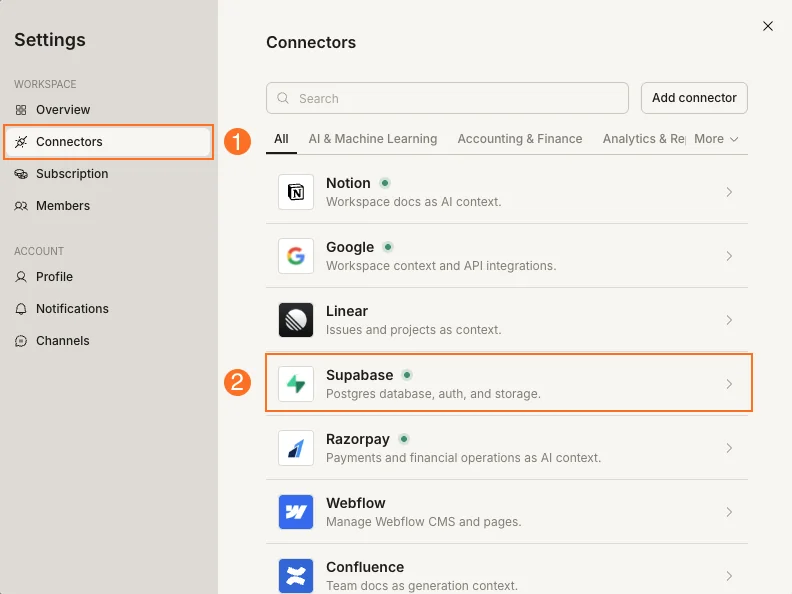The height and width of the screenshot is (594, 792).
Task: Open the Supabase connector title
Action: pos(360,375)
